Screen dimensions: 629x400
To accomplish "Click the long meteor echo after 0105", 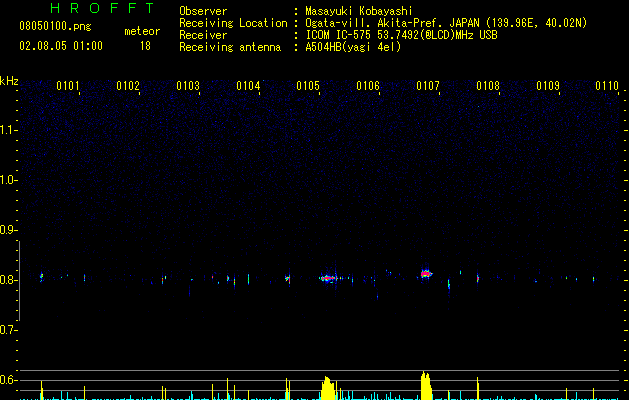I will (x=330, y=278).
